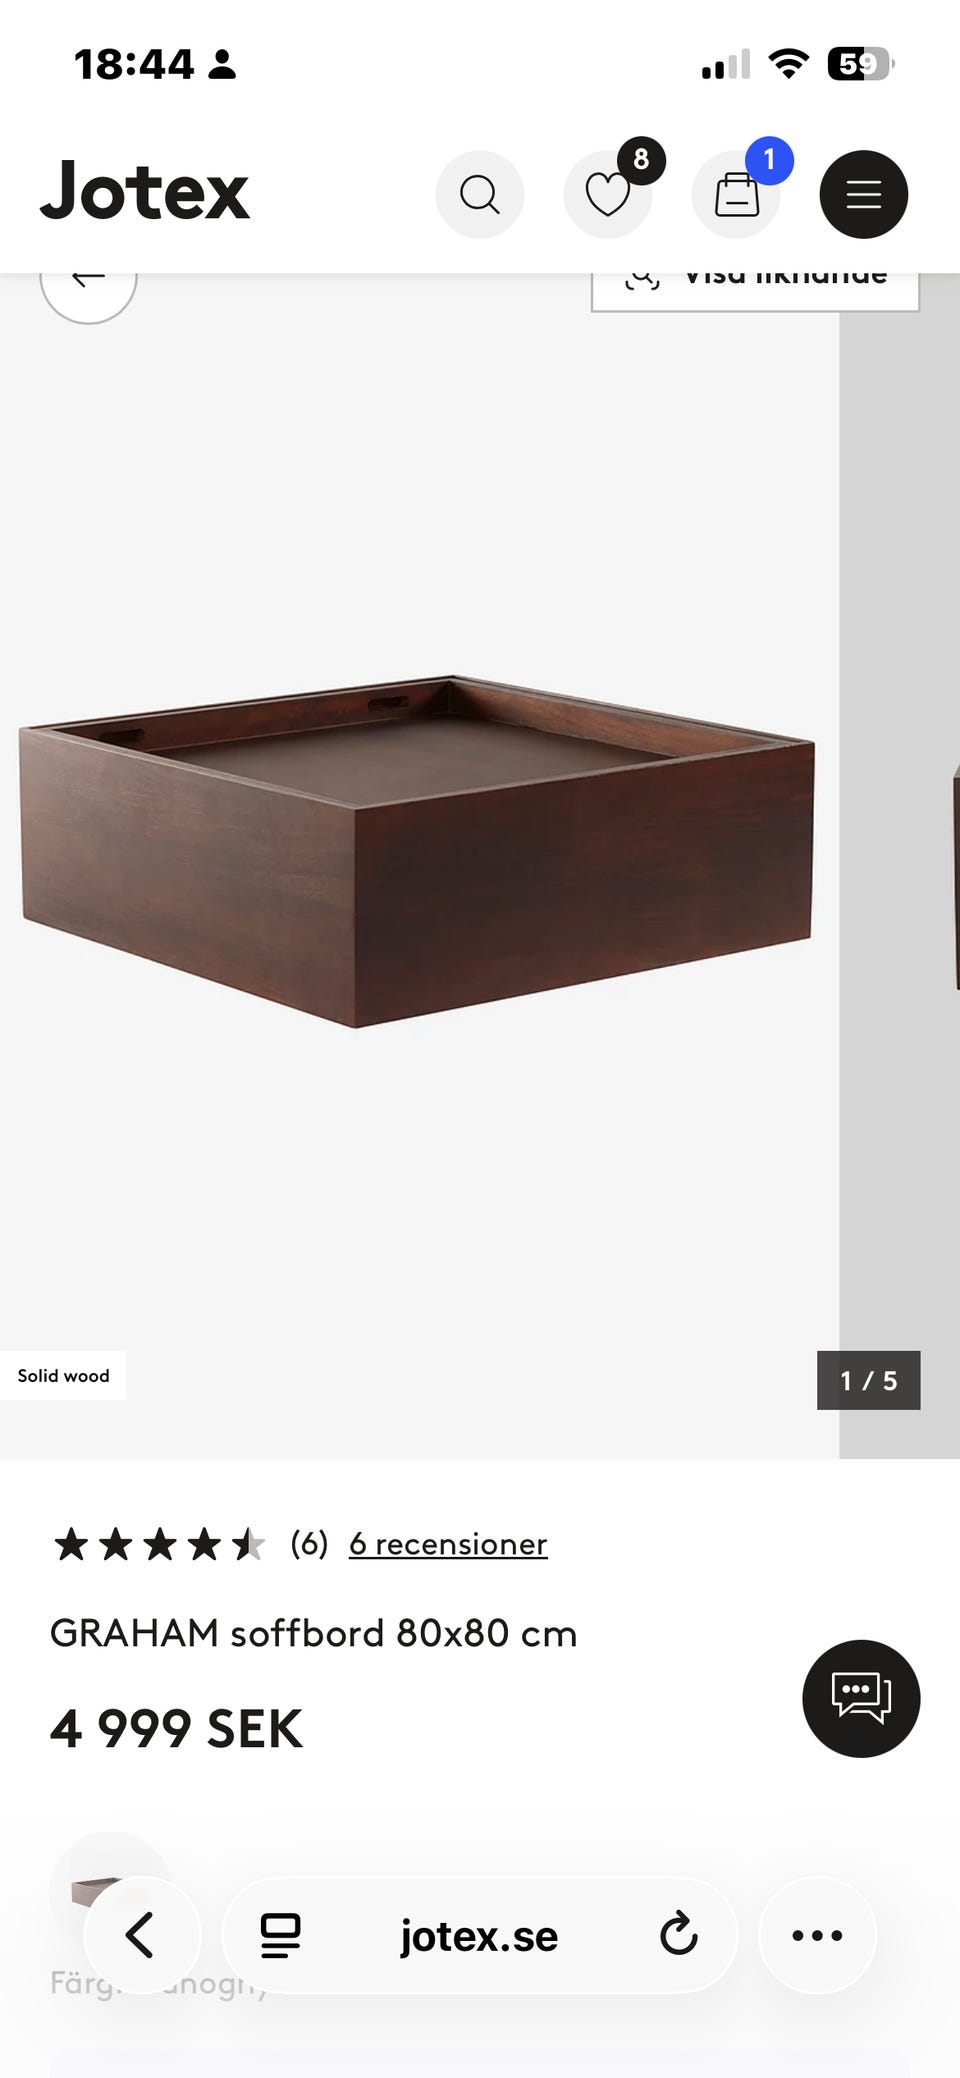Image resolution: width=960 pixels, height=2078 pixels.
Task: Tap the main GRAHAM table product image
Action: tap(417, 852)
